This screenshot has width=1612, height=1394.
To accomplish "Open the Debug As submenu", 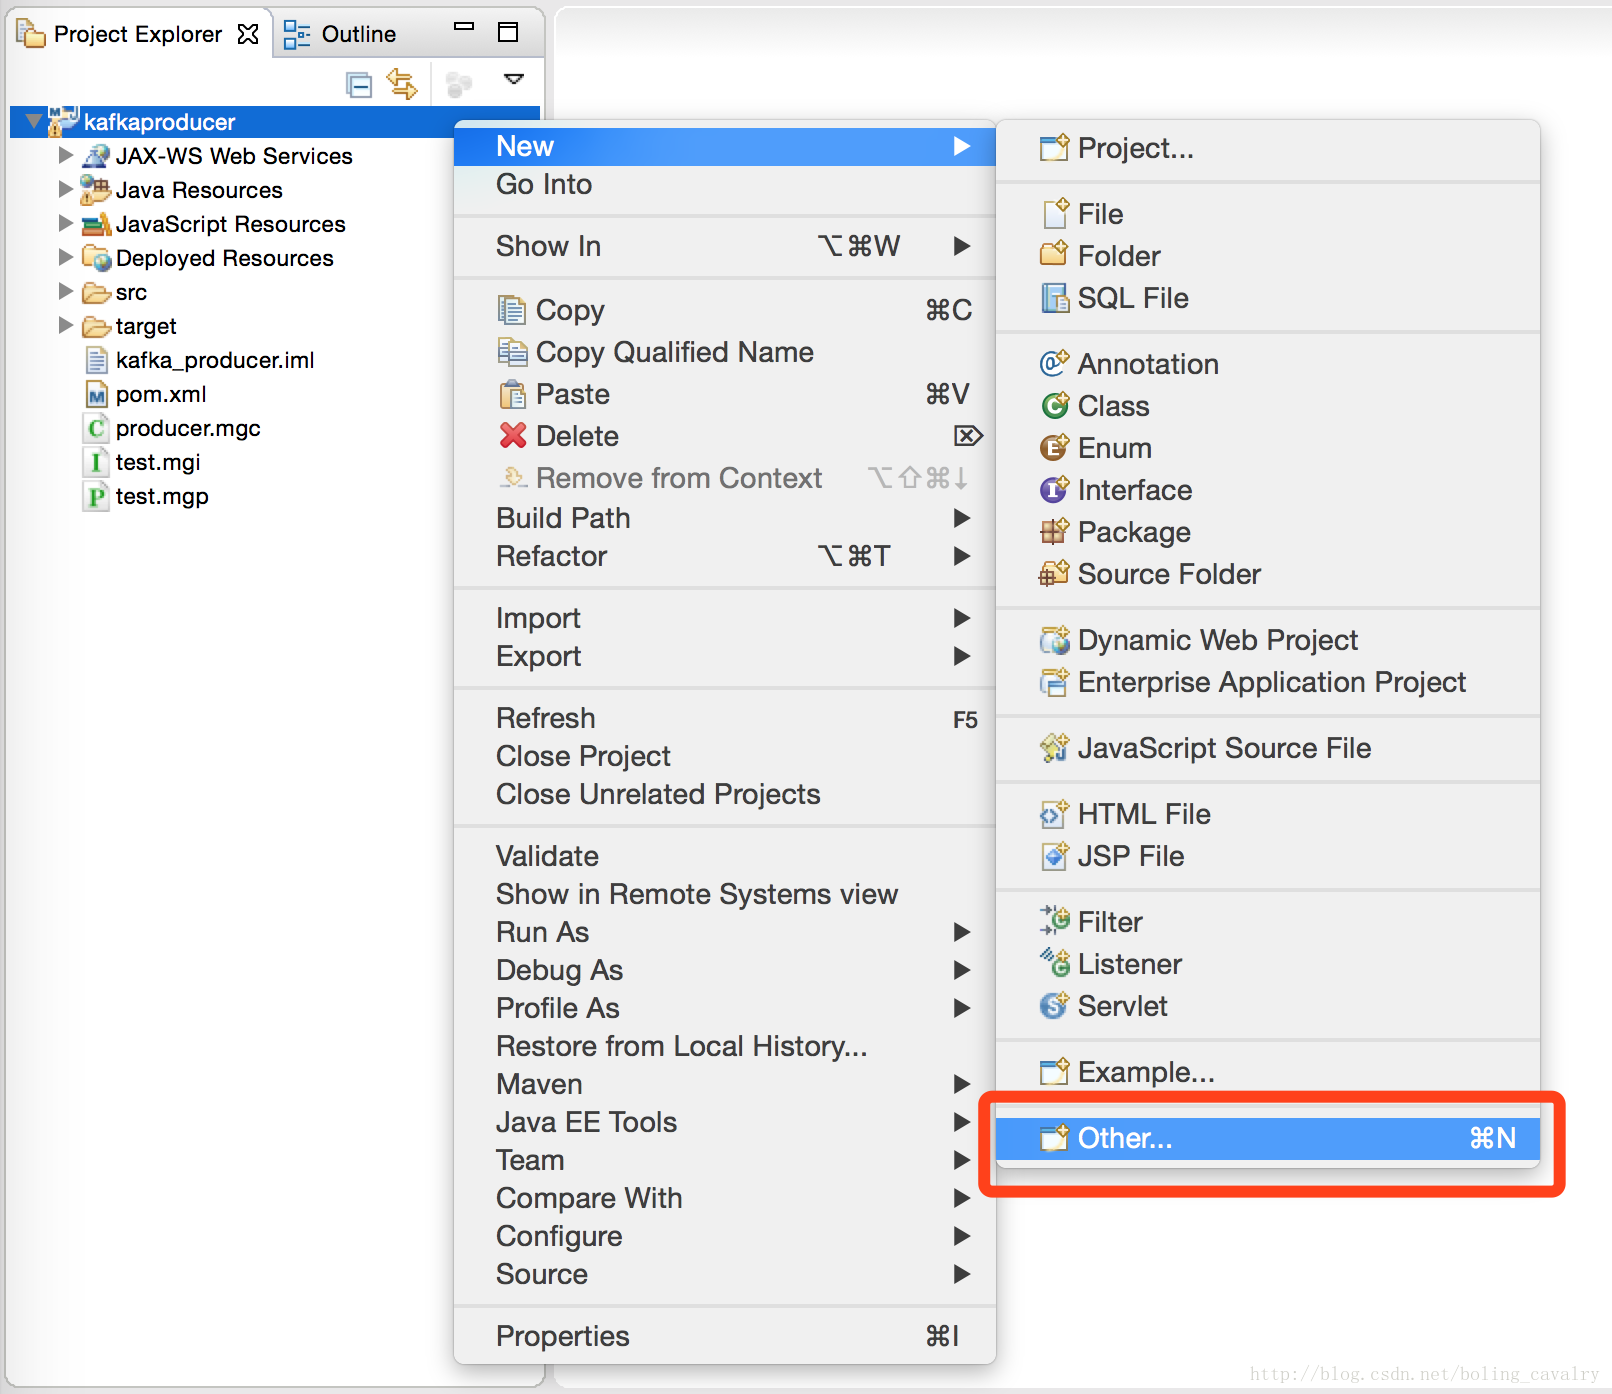I will coord(725,970).
